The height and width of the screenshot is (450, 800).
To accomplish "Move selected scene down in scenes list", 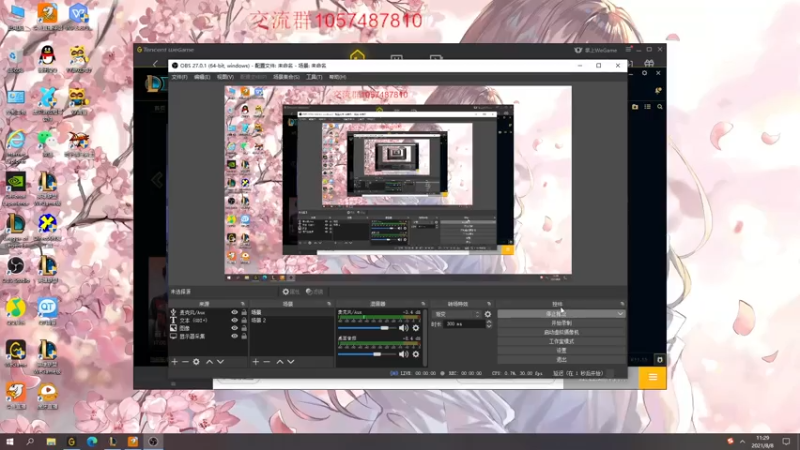I will point(291,362).
